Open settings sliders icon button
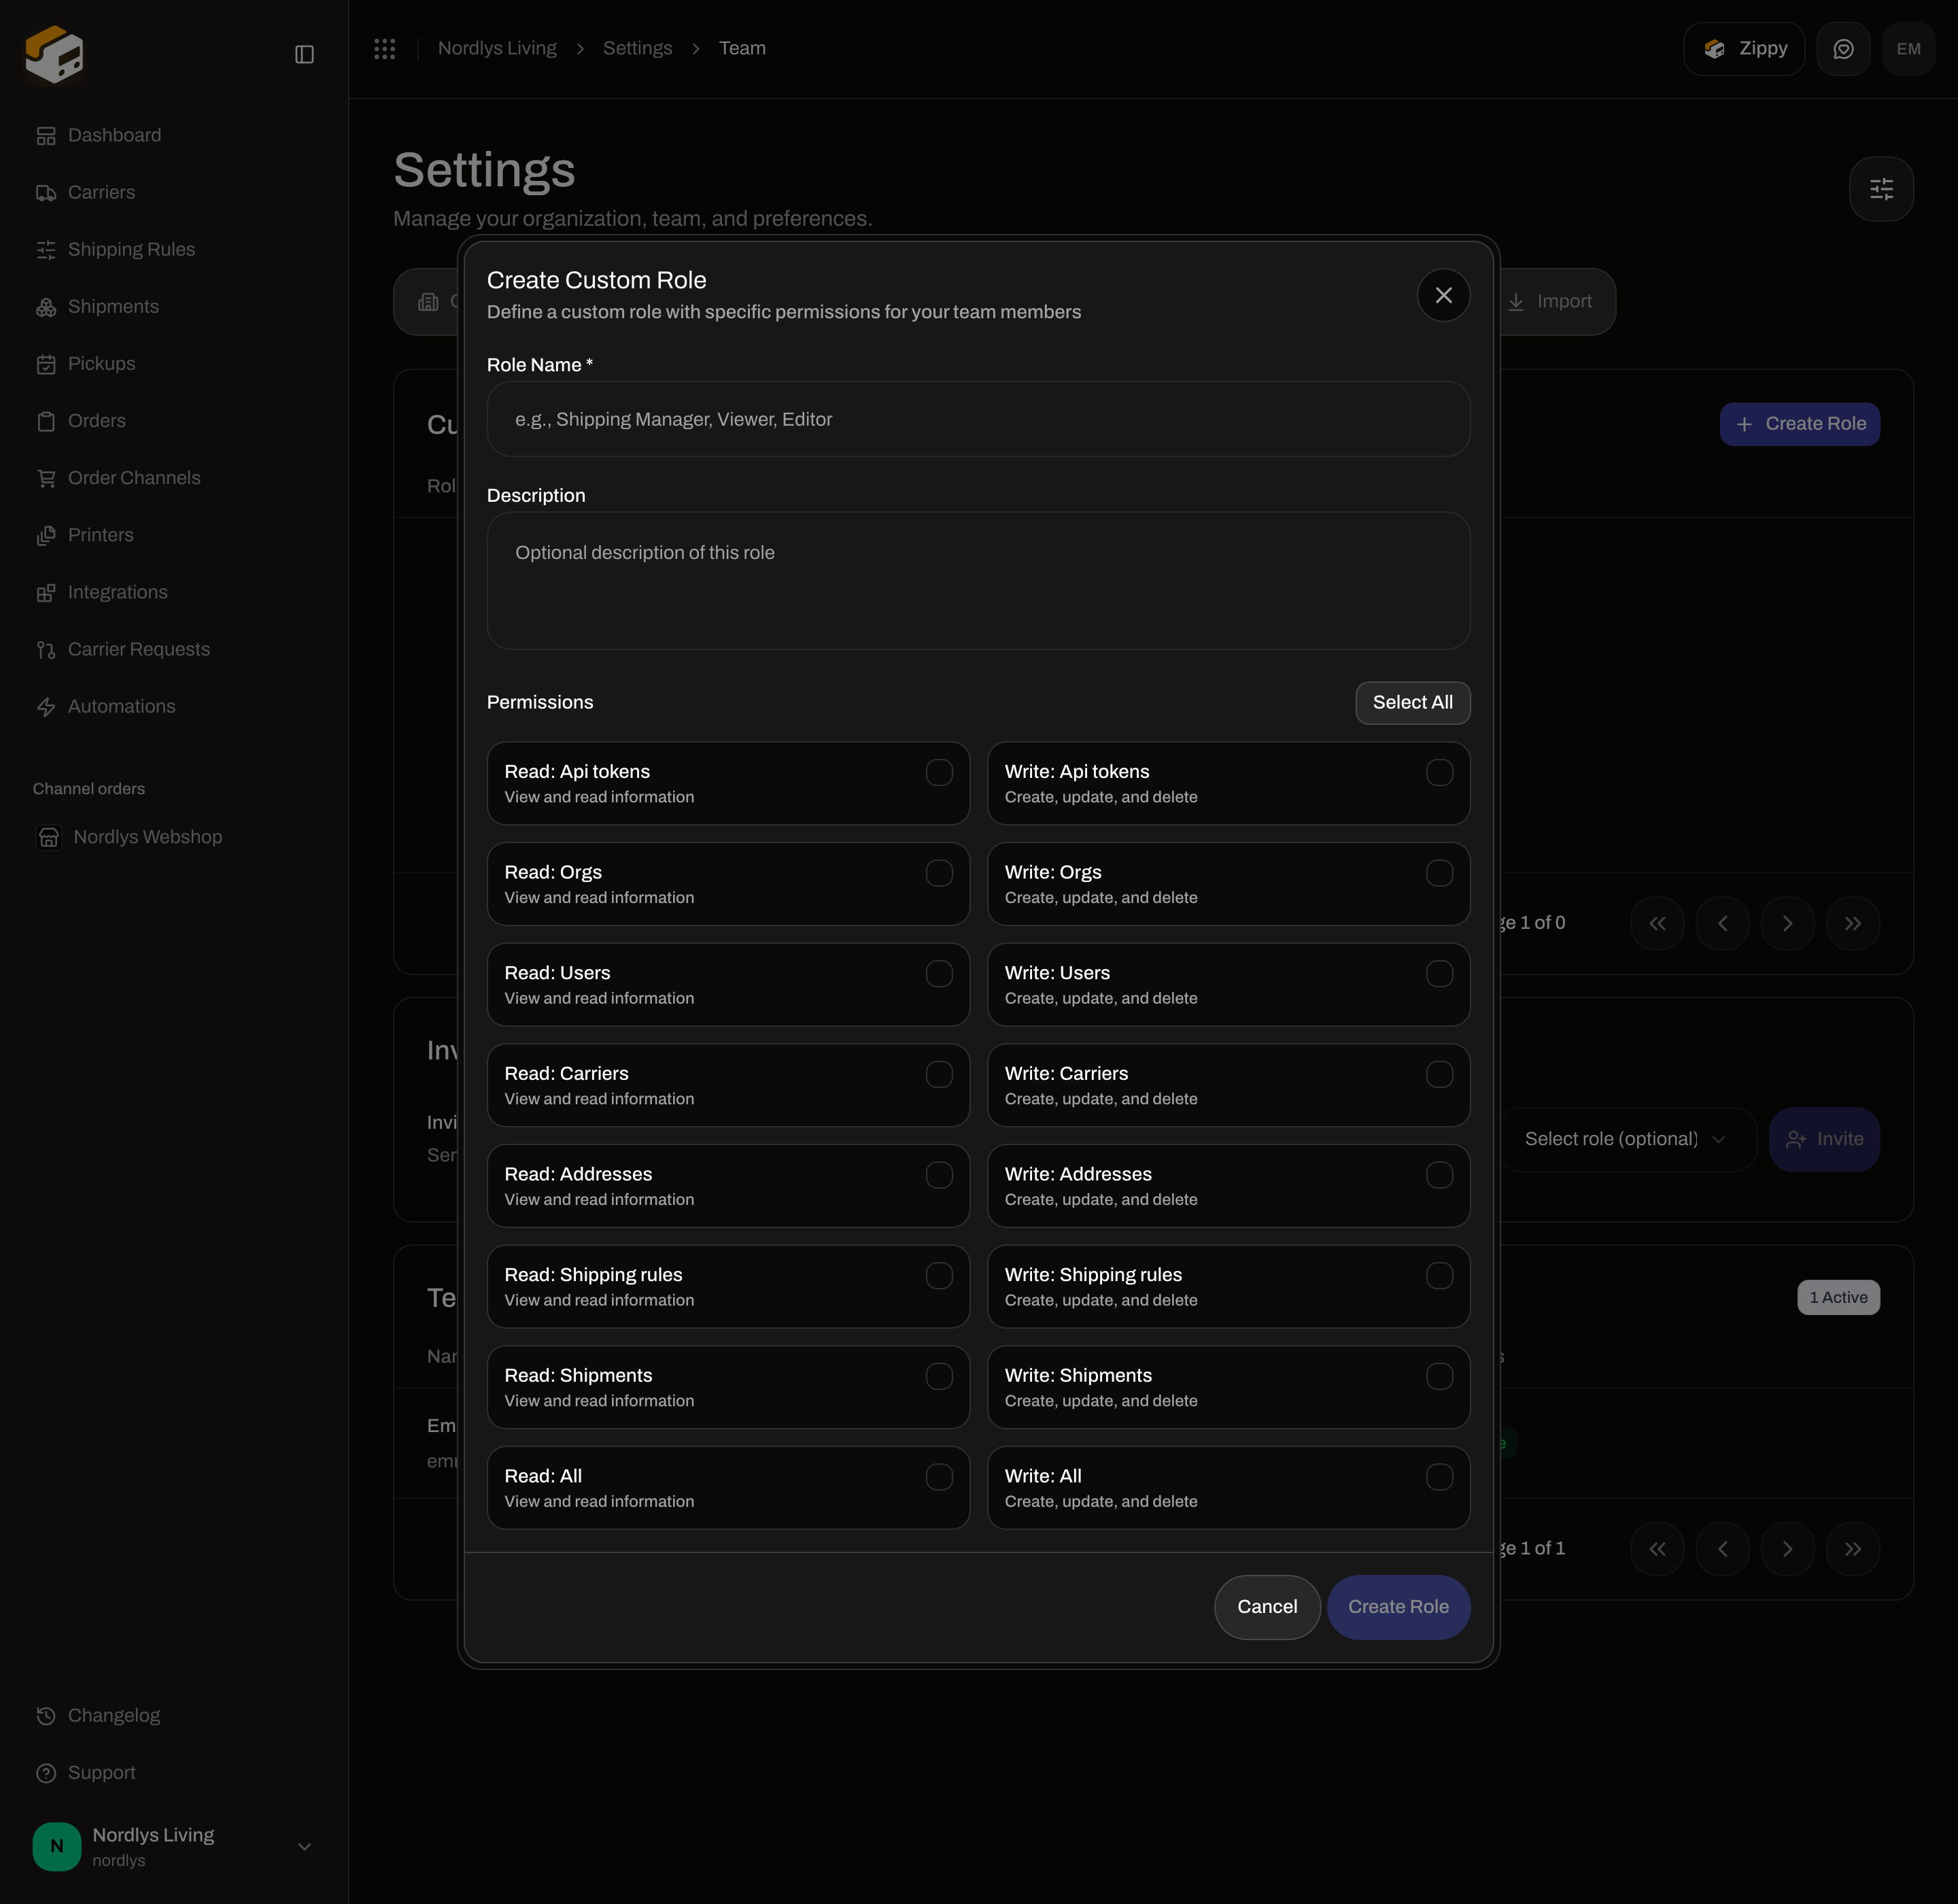 (1881, 189)
